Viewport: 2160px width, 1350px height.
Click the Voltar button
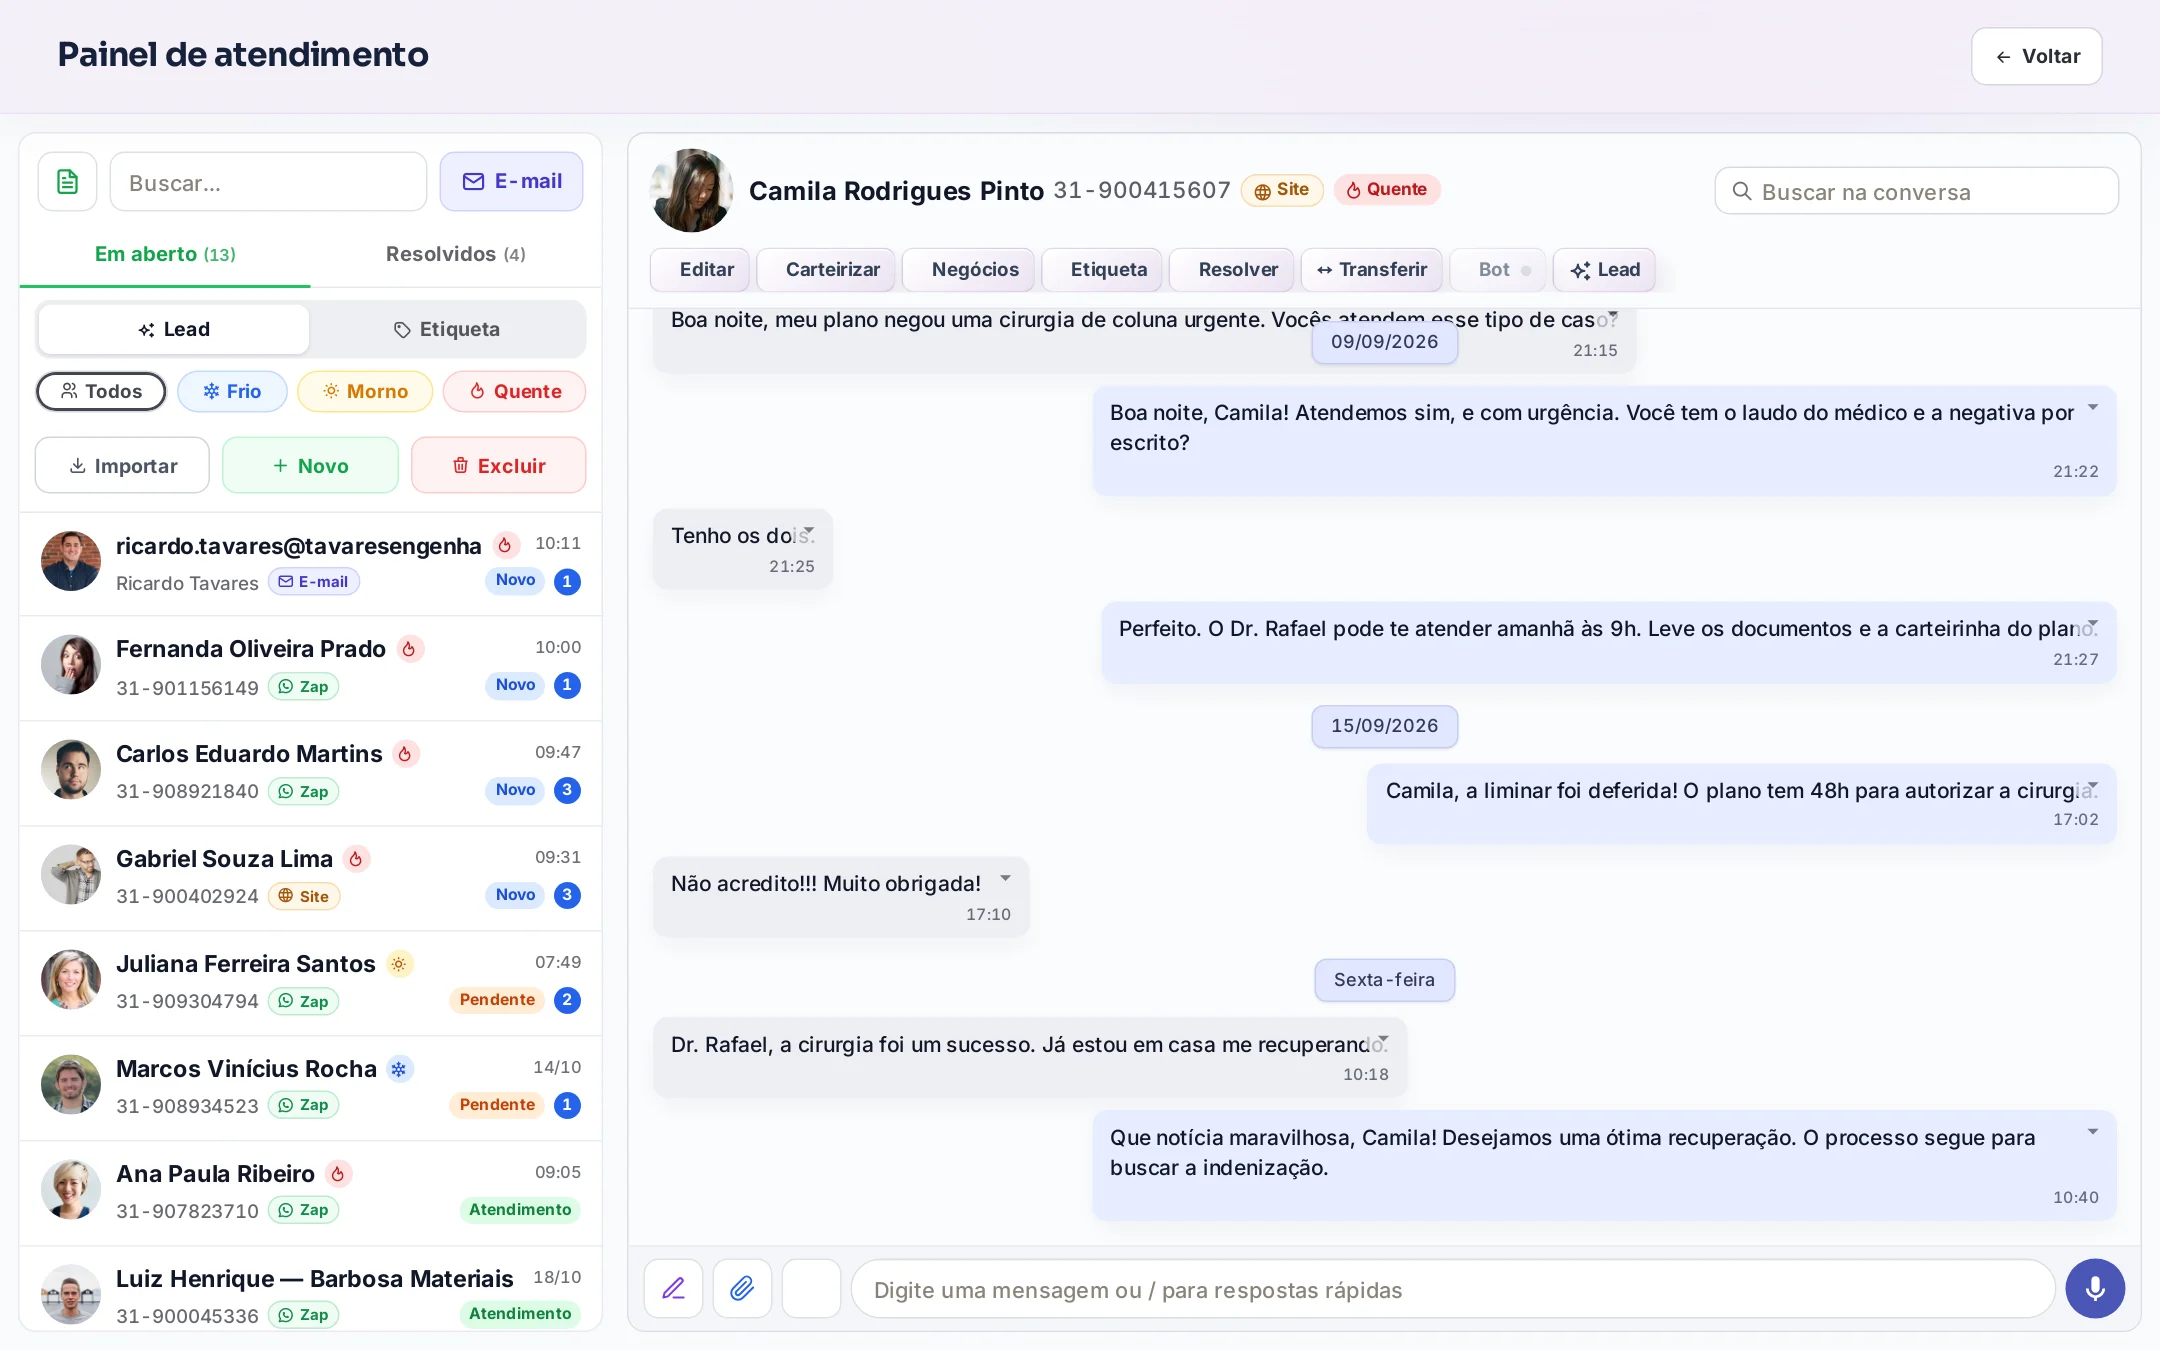tap(2036, 56)
